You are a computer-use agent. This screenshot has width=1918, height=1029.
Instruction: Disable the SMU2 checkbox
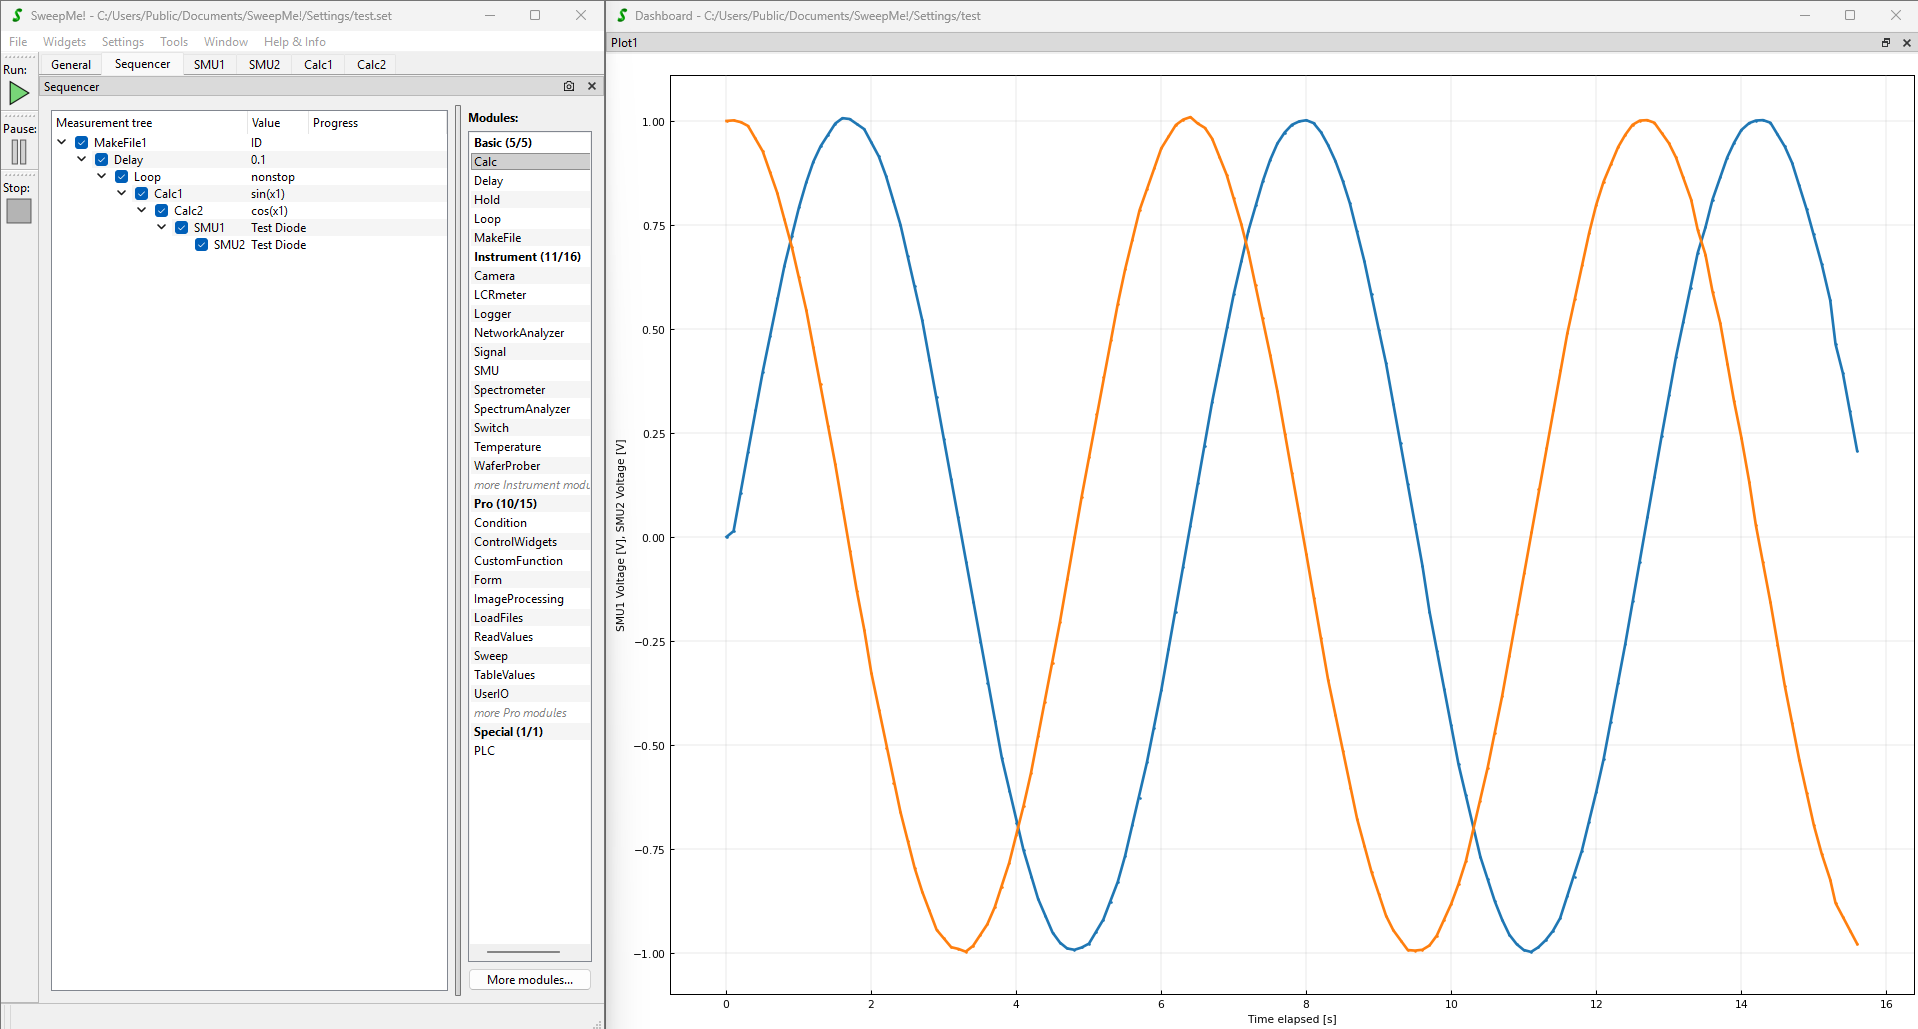[x=202, y=245]
